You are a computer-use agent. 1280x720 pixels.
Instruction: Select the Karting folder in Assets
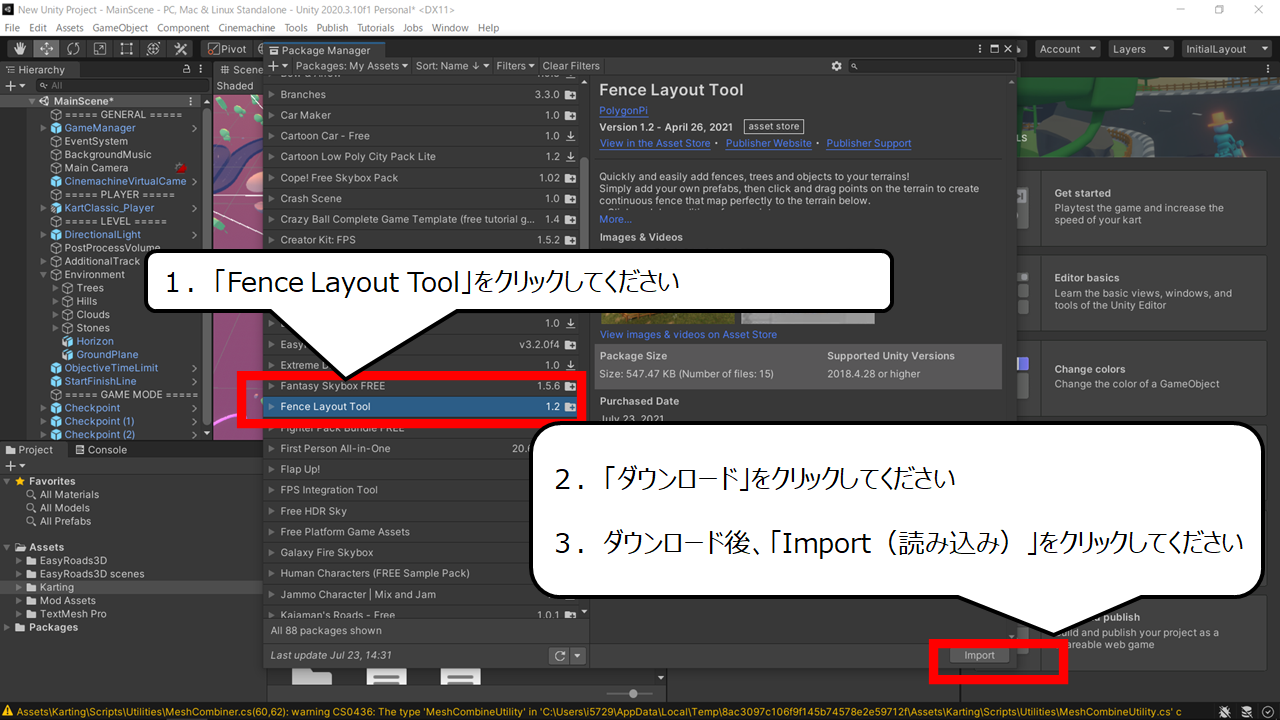(56, 587)
